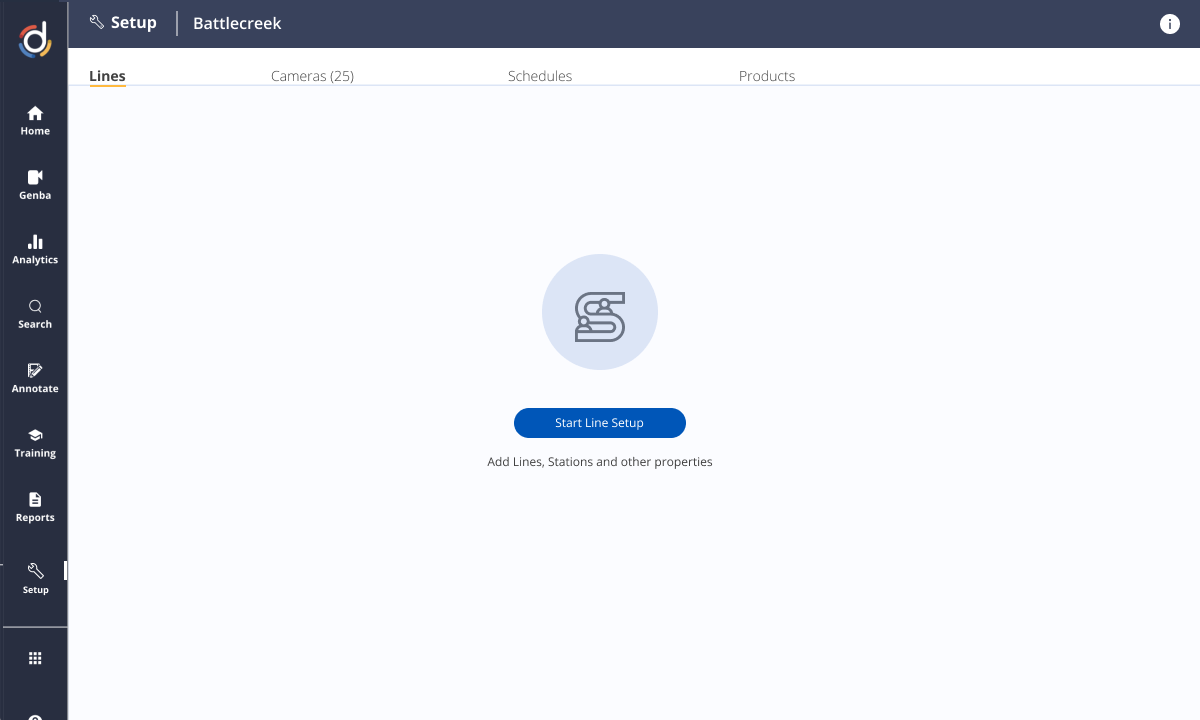Viewport: 1200px width, 720px height.
Task: Switch to the Schedules tab
Action: tap(540, 76)
